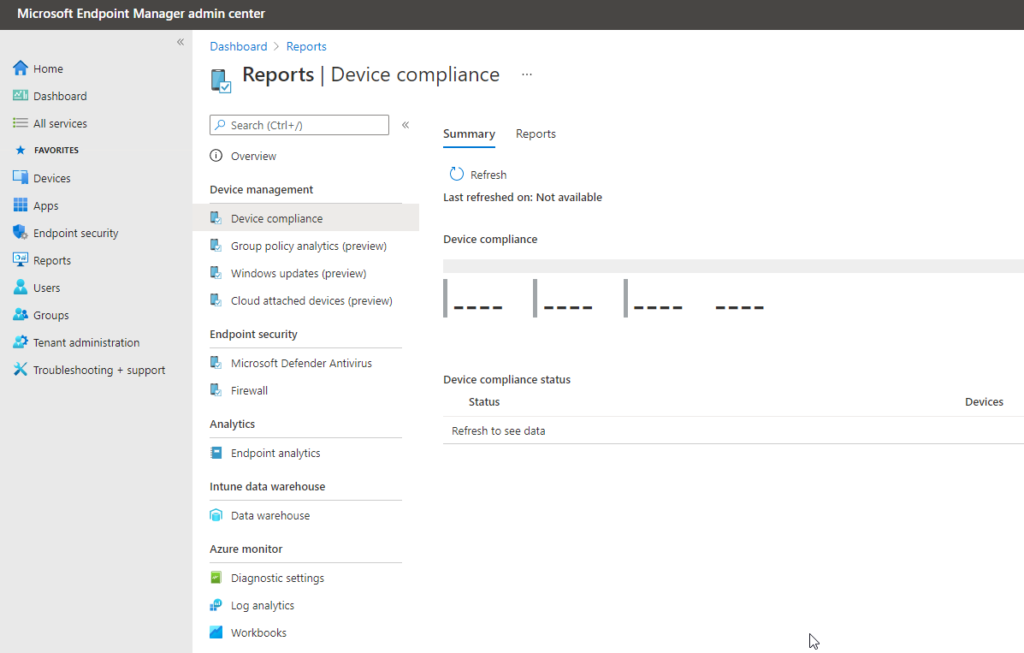The height and width of the screenshot is (653, 1024).
Task: Select Device compliance menu item
Action: tap(306, 218)
